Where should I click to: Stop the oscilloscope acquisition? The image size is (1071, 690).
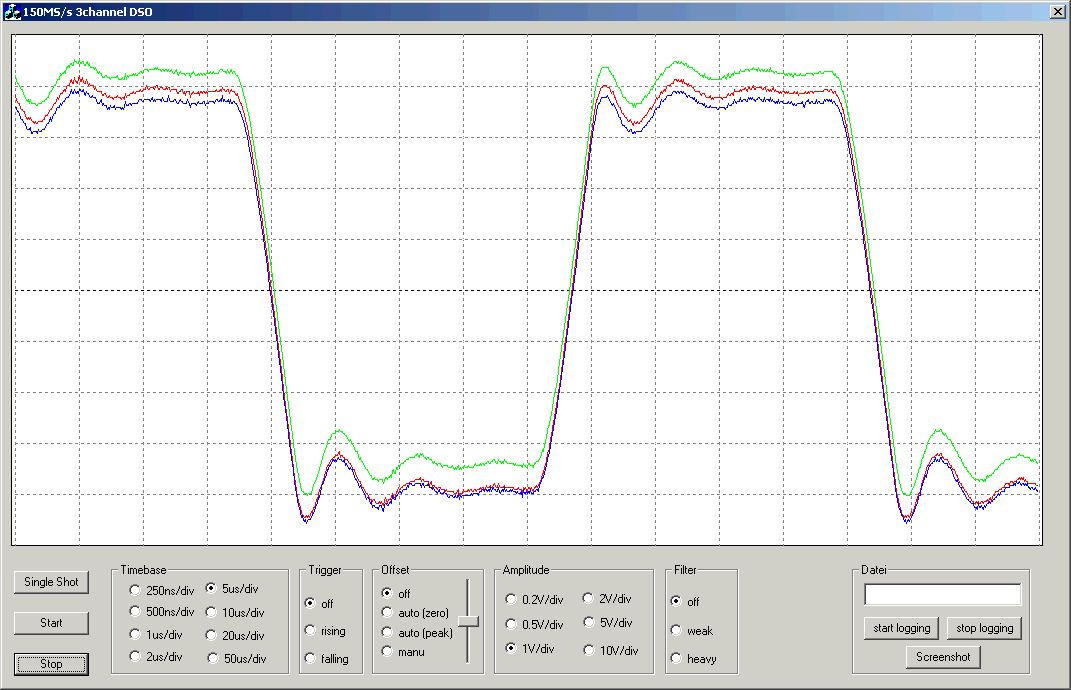coord(51,664)
